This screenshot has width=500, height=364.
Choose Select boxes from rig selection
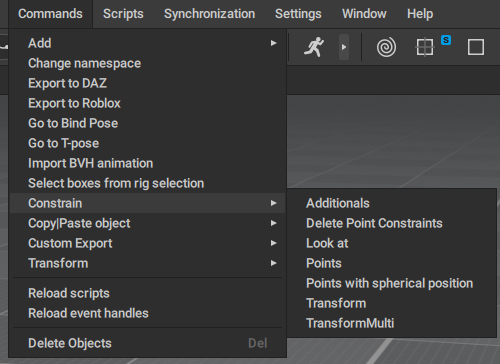click(147, 183)
